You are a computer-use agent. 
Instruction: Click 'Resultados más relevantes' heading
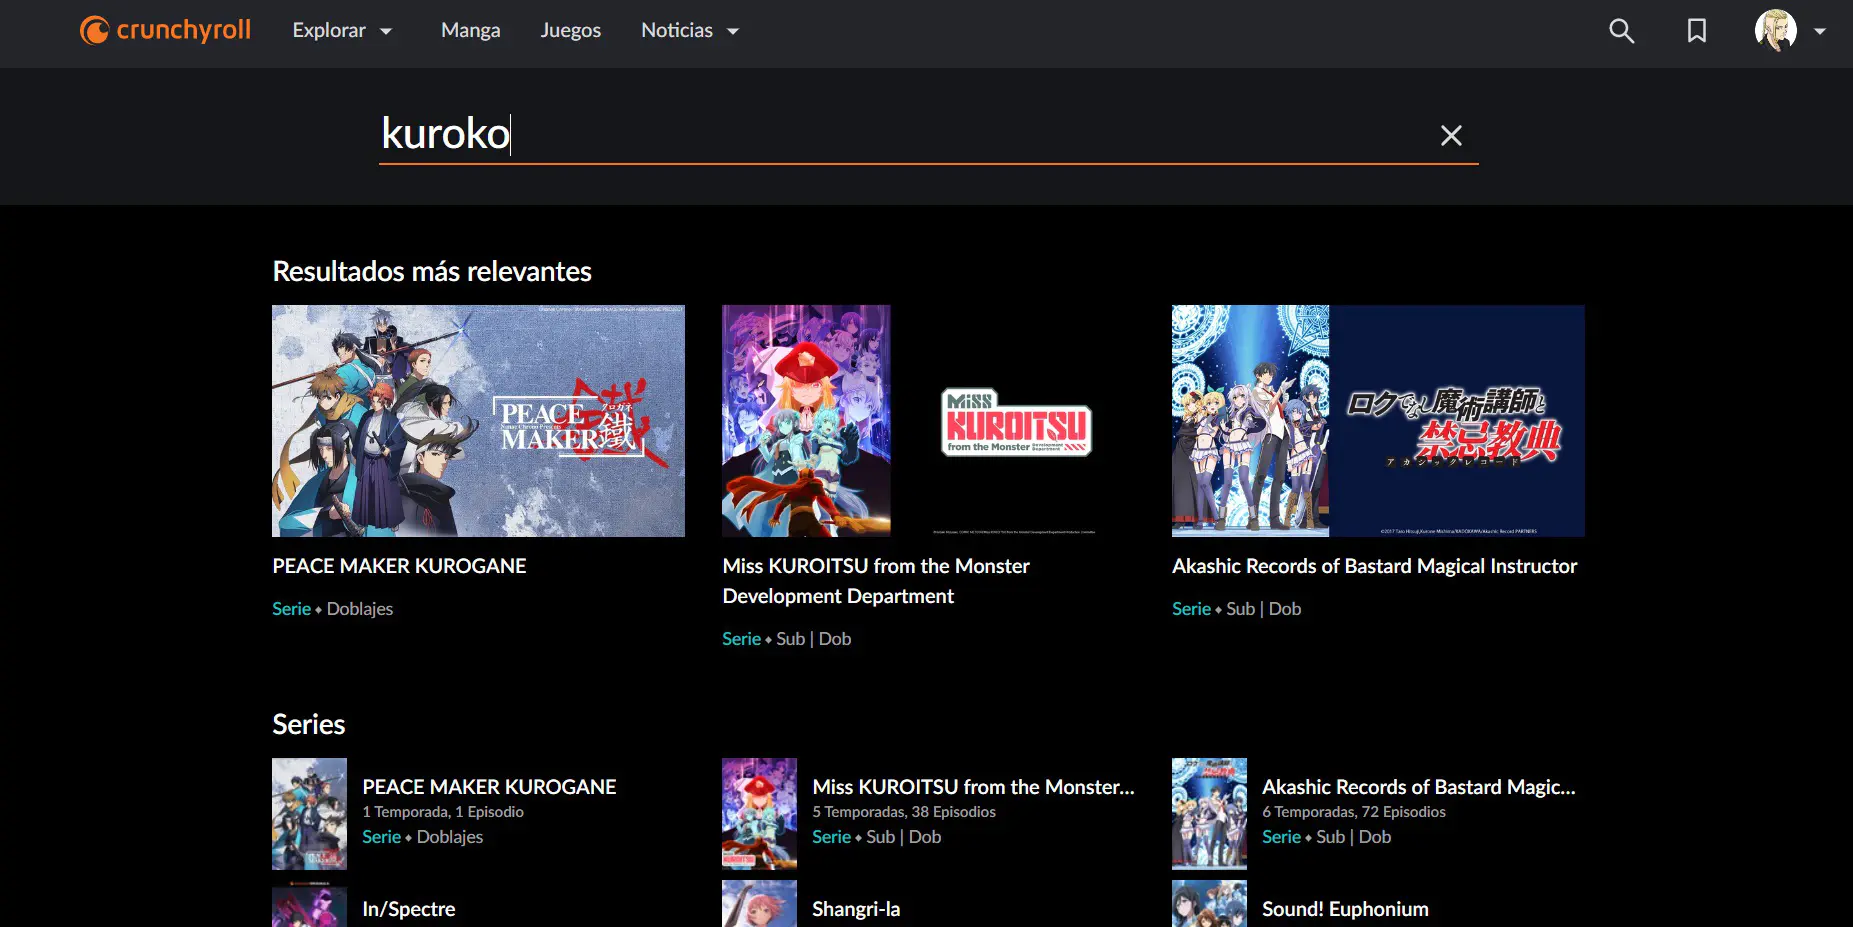432,271
